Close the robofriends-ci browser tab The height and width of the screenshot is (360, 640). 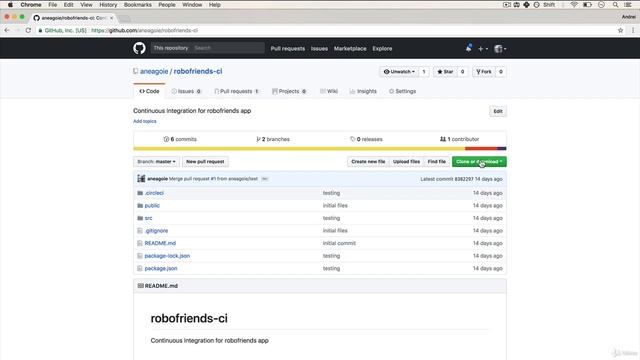pyautogui.click(x=111, y=18)
